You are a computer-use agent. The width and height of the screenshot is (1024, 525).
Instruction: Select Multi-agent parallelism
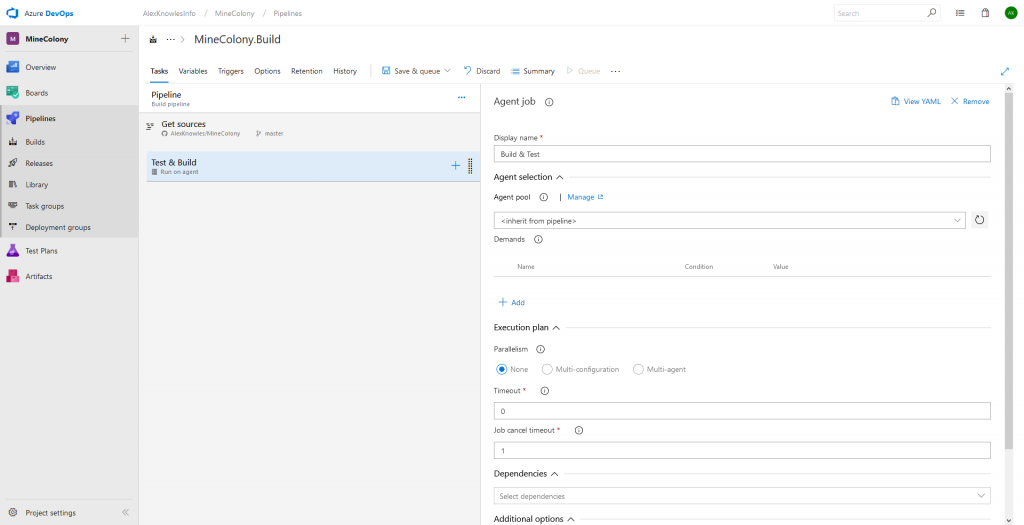point(638,369)
